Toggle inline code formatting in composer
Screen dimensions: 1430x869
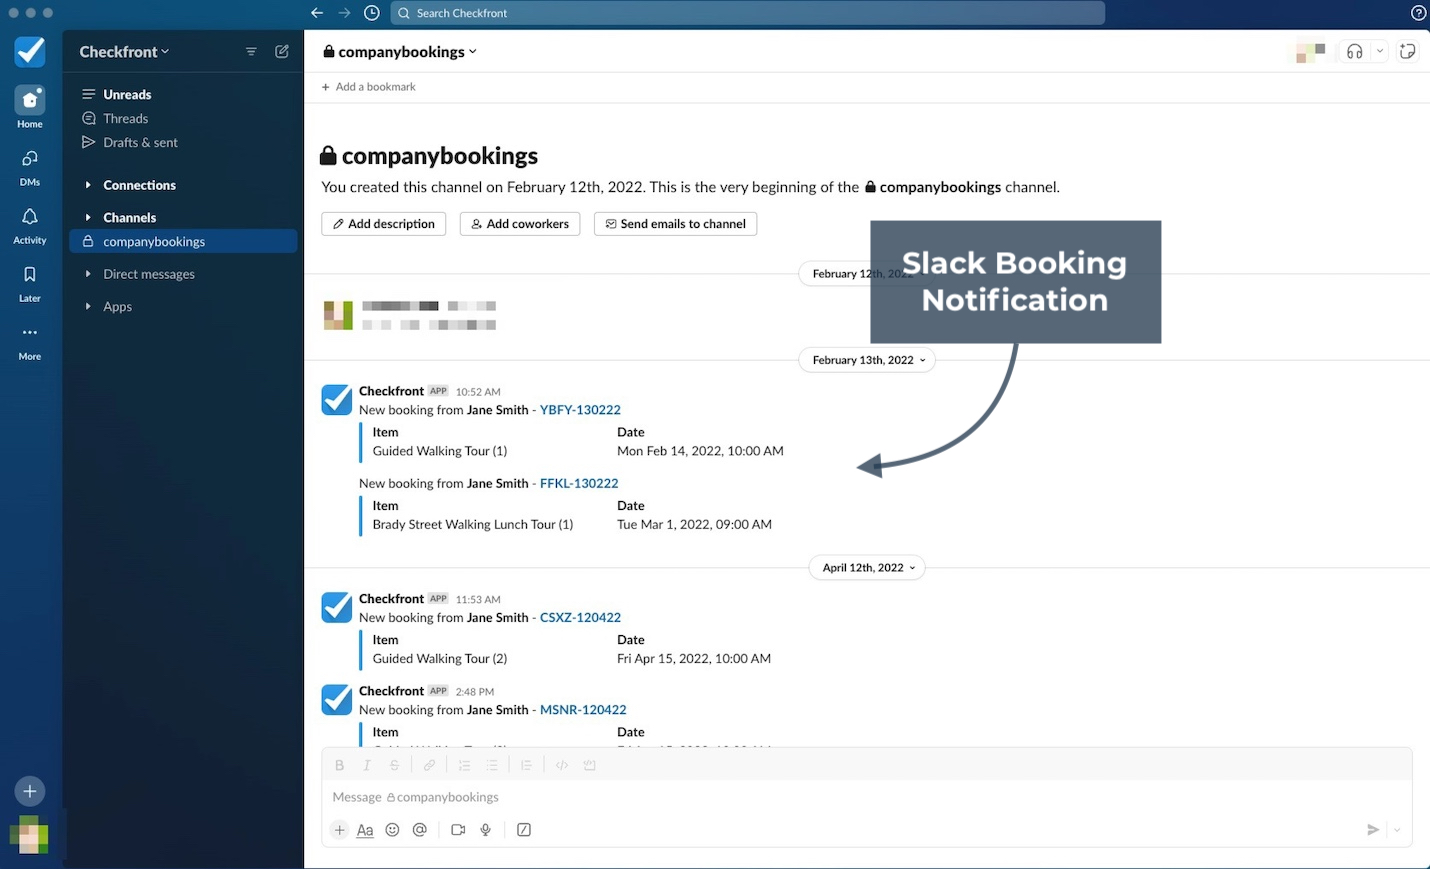562,765
